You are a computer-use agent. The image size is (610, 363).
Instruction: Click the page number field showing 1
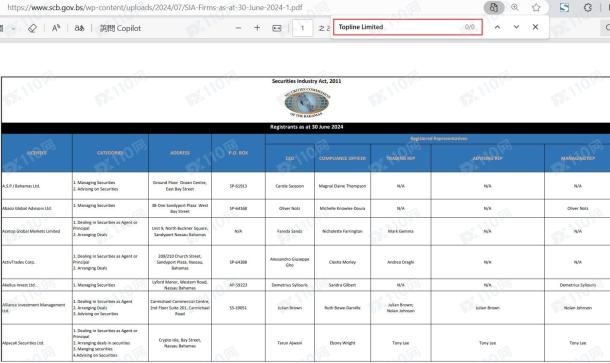[x=302, y=28]
